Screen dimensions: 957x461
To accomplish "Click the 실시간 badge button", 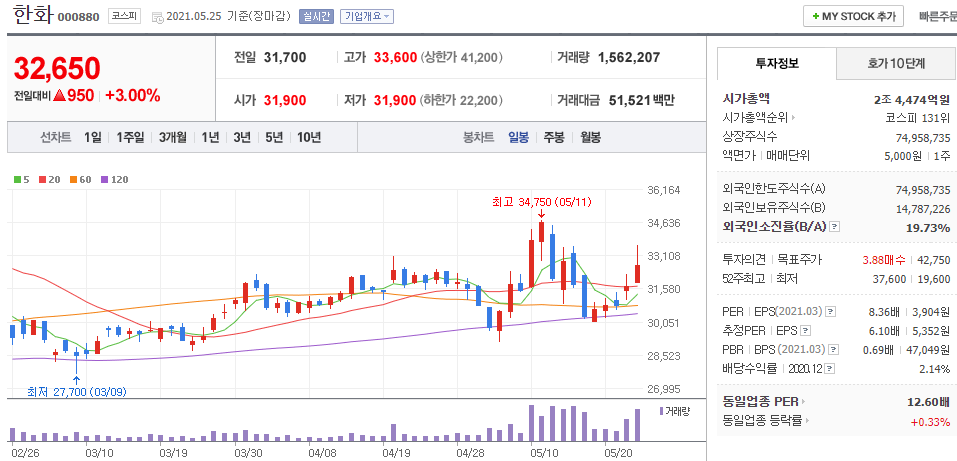I will (316, 16).
